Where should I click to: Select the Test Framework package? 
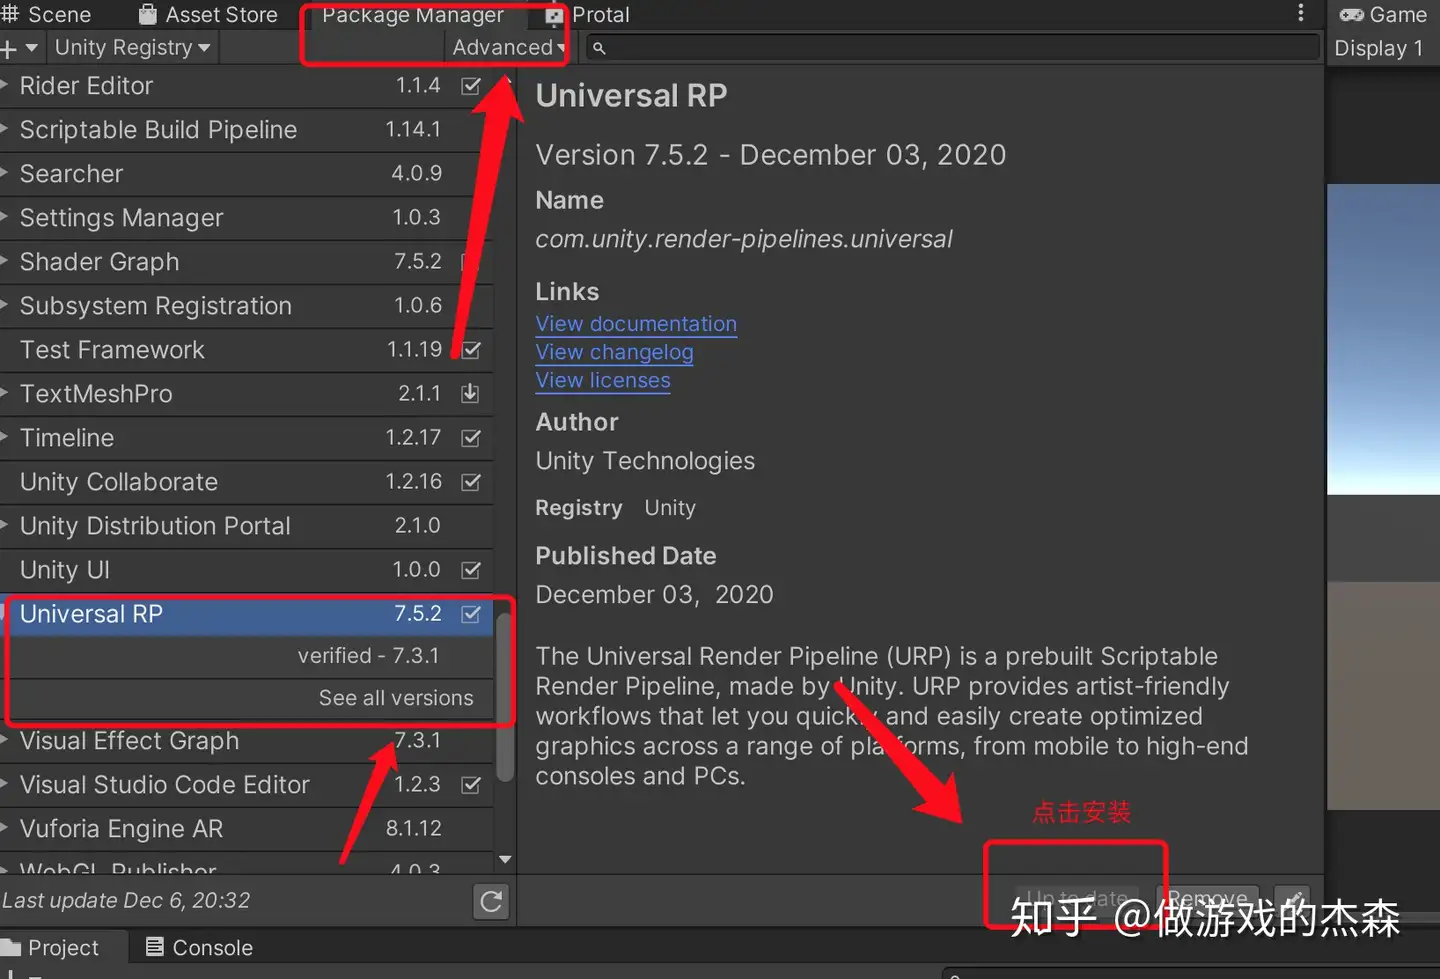246,350
